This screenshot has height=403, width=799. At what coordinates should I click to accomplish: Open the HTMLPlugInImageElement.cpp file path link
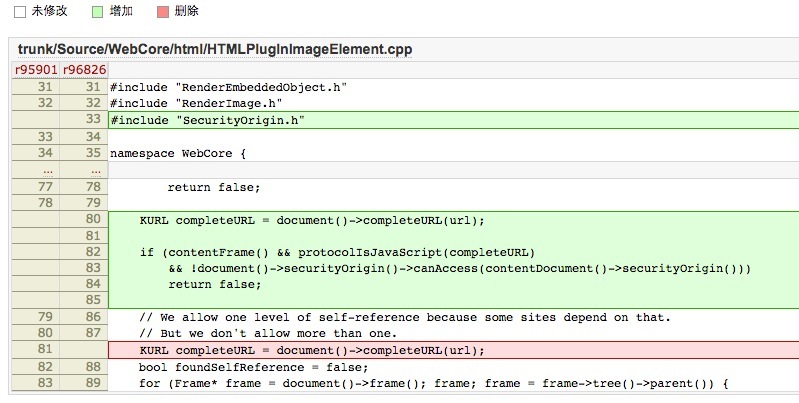[x=215, y=49]
